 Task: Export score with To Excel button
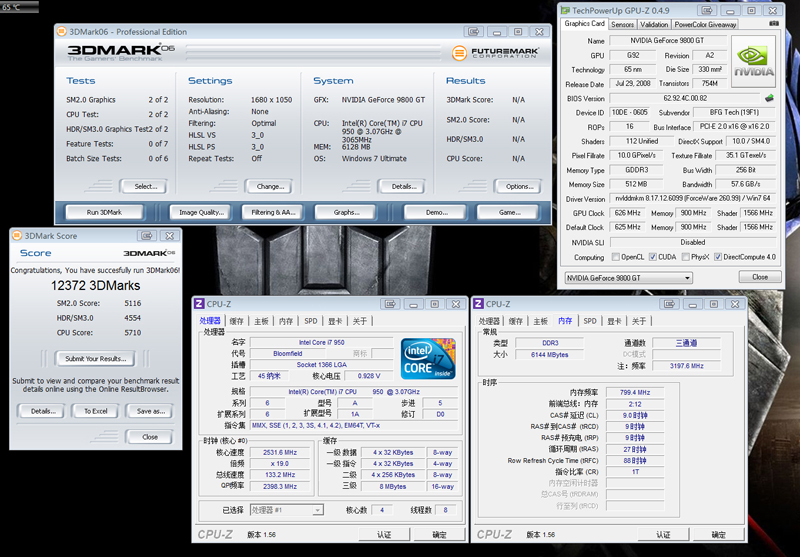pos(95,411)
